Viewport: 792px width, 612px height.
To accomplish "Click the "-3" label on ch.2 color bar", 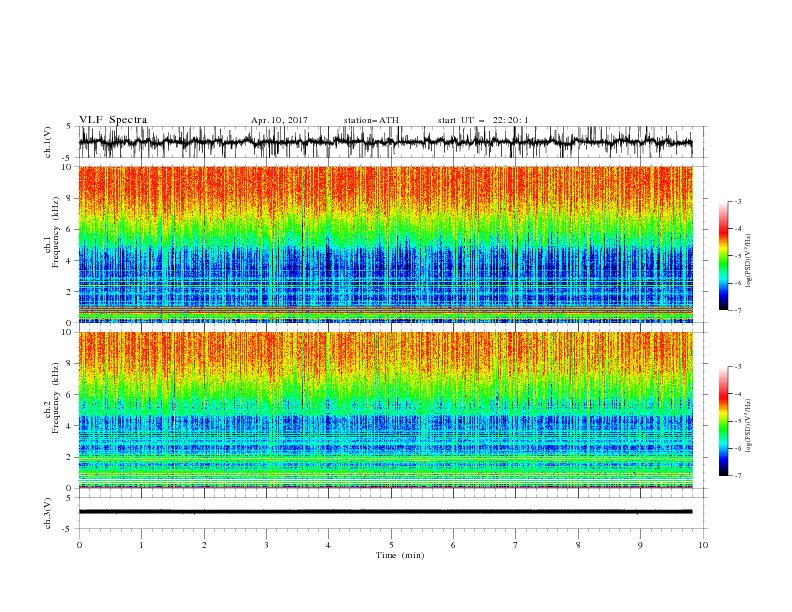I will 737,367.
